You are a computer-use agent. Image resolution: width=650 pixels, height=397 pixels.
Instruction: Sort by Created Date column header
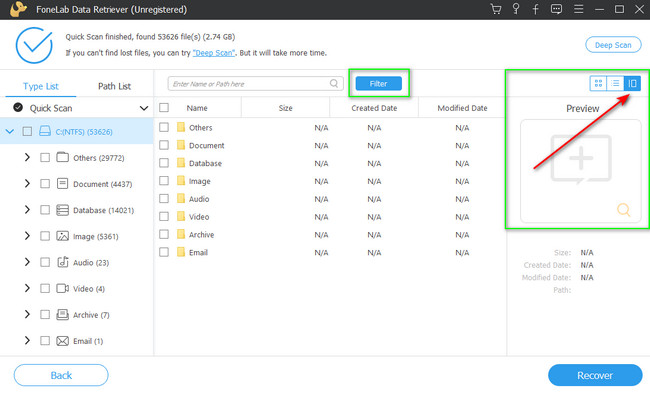(x=374, y=108)
